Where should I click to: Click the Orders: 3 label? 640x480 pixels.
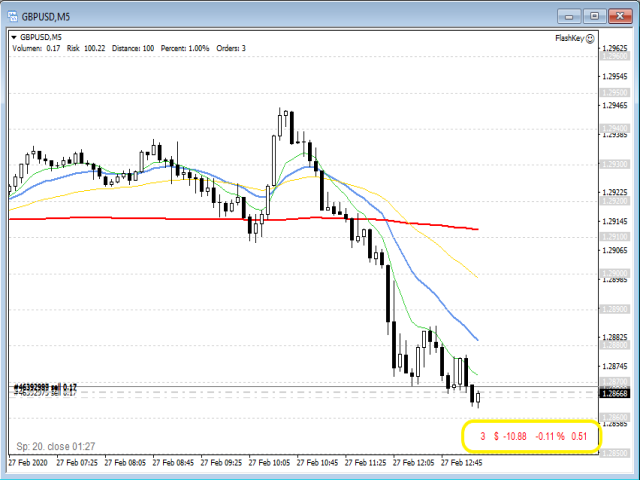coord(231,48)
